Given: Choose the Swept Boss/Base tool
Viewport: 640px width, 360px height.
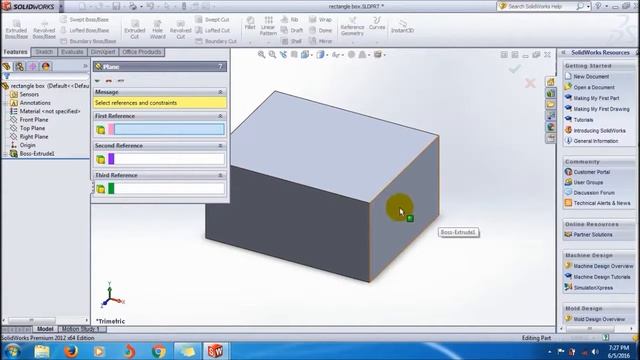Looking at the screenshot, I should pyautogui.click(x=84, y=20).
